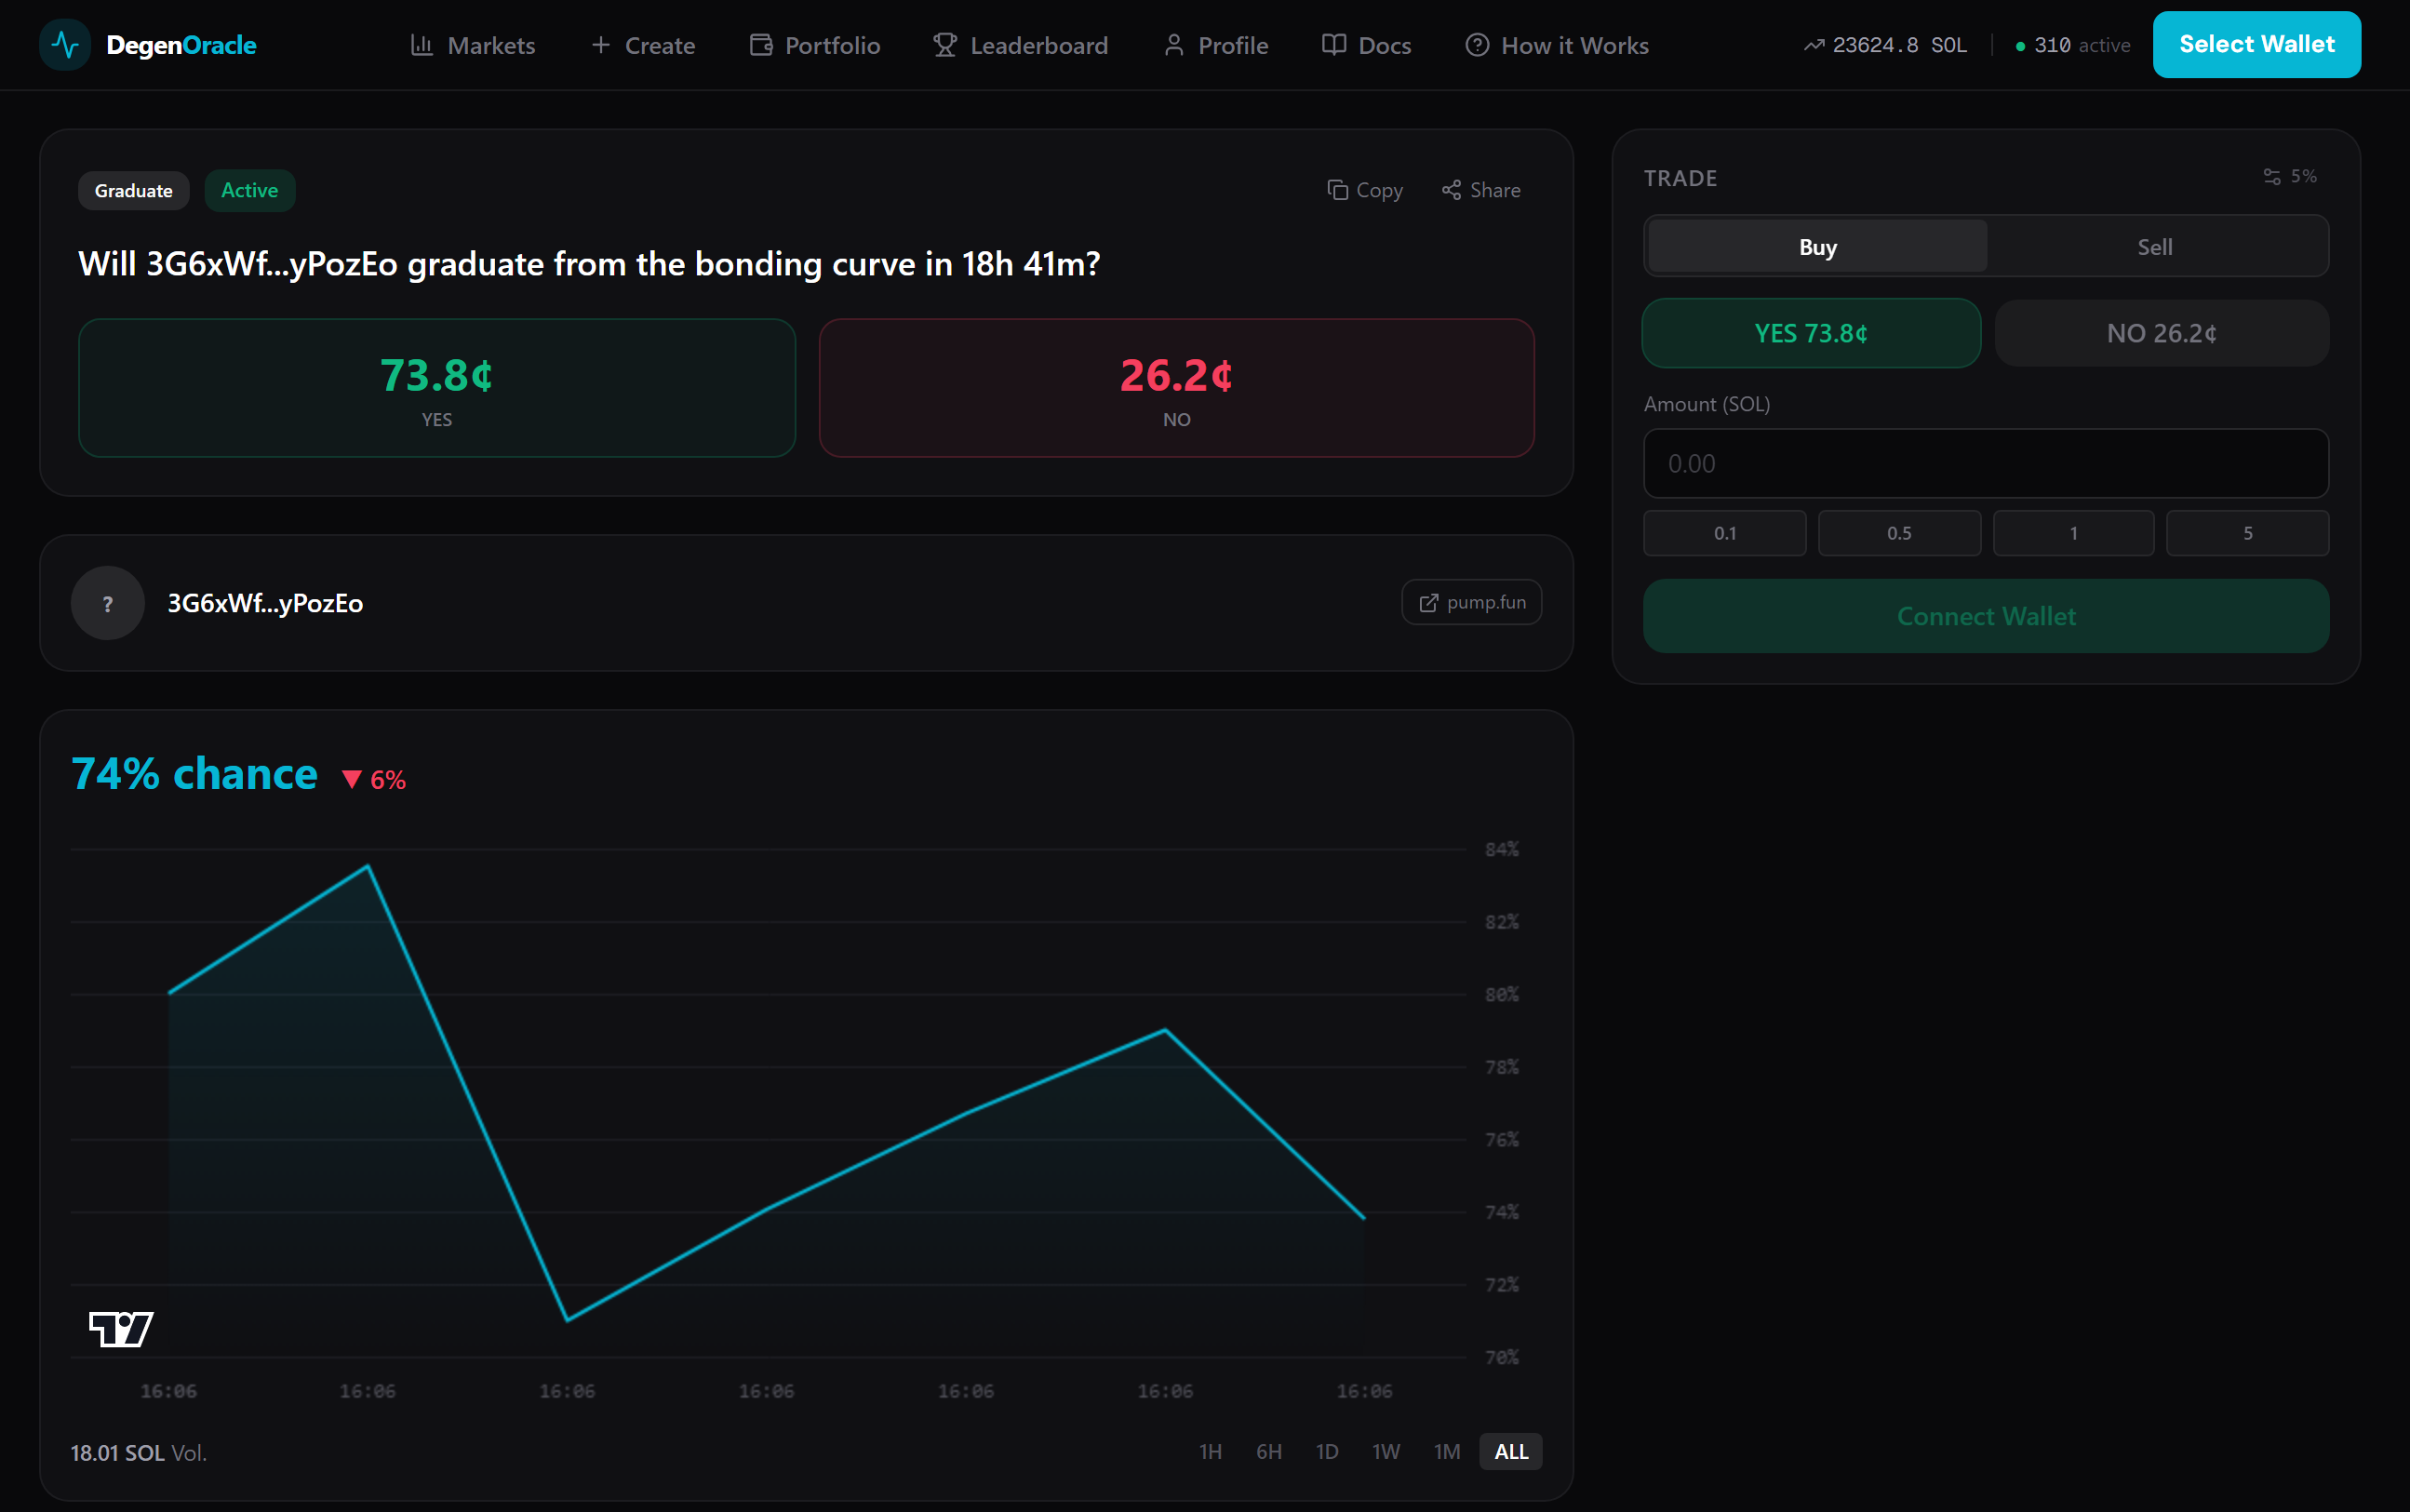Viewport: 2410px width, 1512px height.
Task: Open the pump.fun external link
Action: (1471, 602)
